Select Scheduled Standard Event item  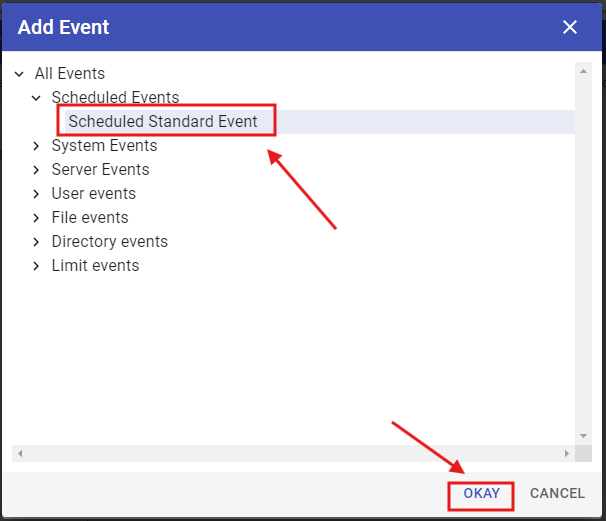[x=163, y=122]
